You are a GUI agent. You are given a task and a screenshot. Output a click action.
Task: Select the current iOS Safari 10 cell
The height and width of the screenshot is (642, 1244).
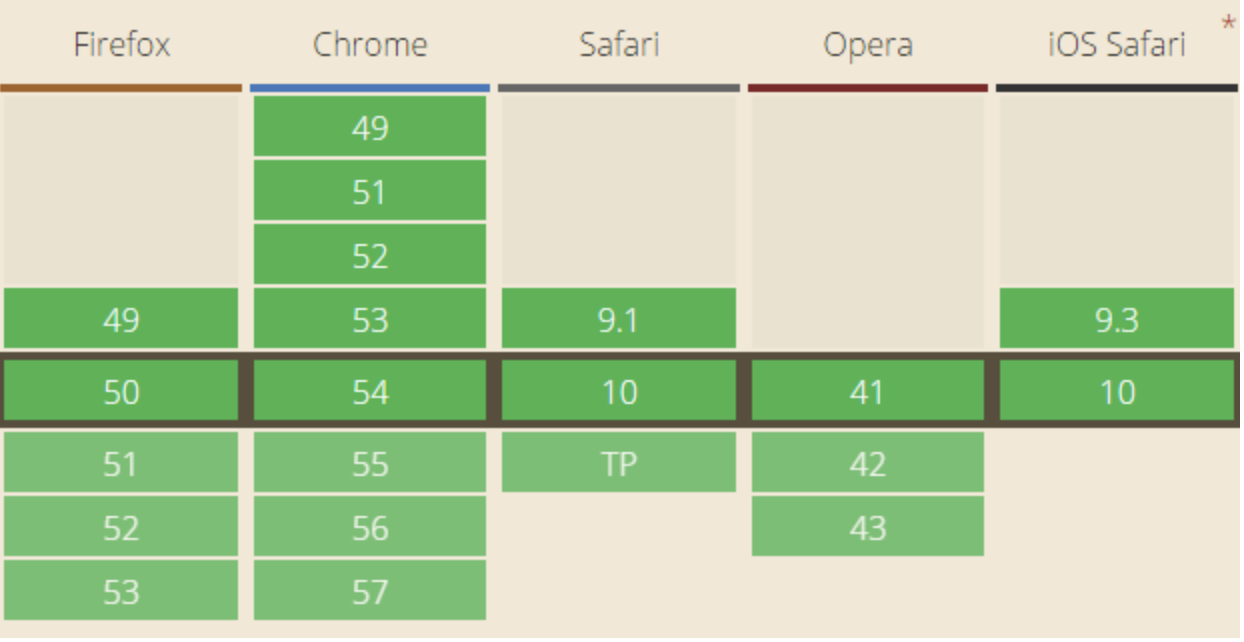(x=1116, y=392)
